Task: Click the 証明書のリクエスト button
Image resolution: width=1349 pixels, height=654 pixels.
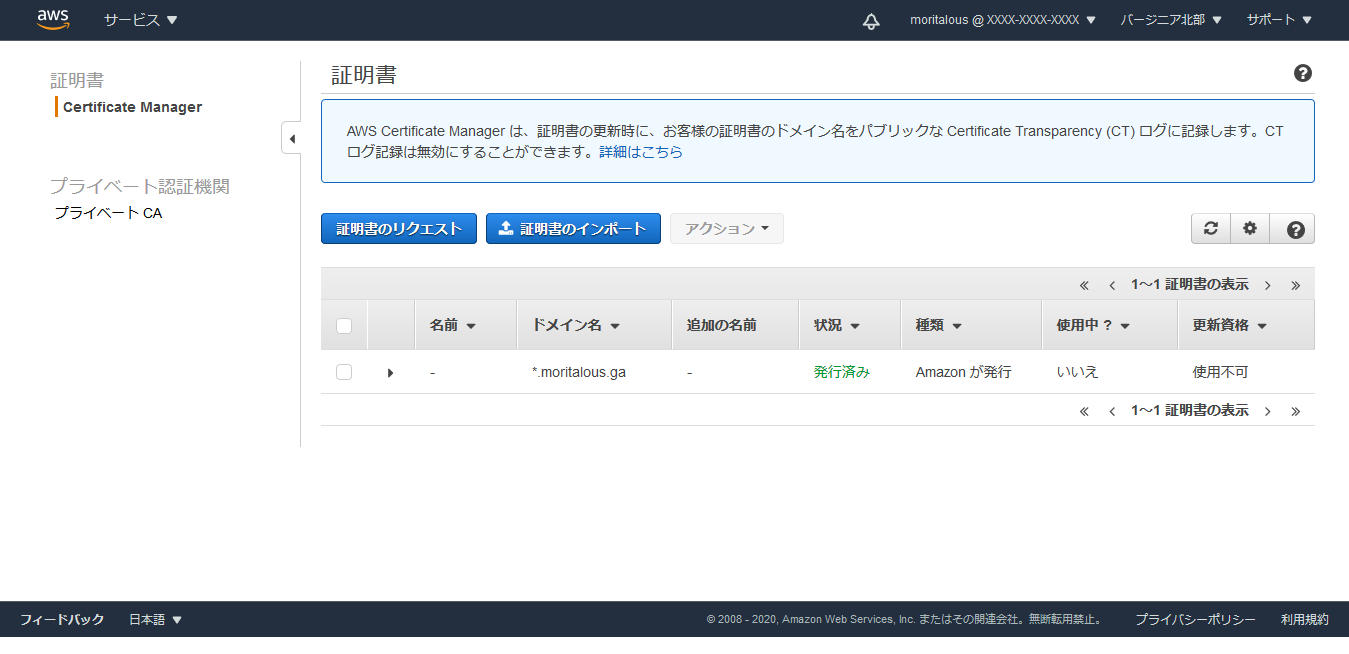Action: point(399,229)
